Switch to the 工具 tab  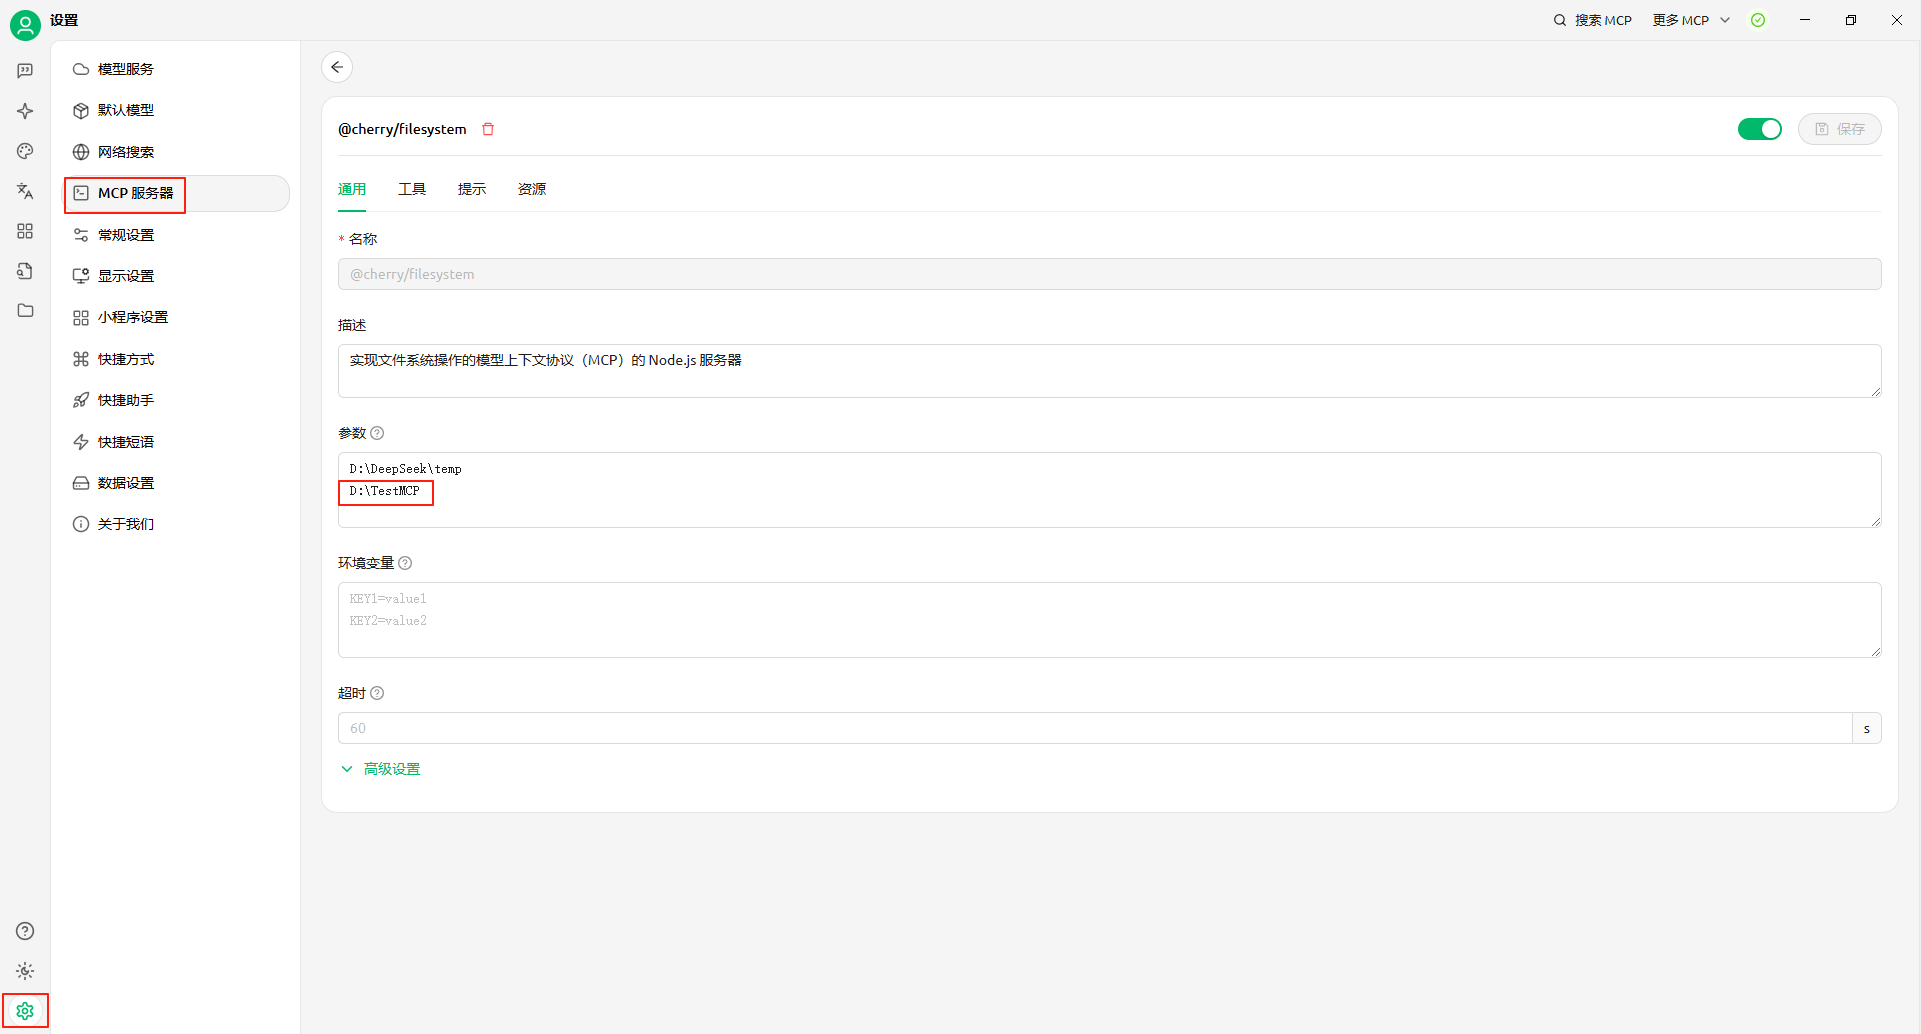tap(412, 189)
